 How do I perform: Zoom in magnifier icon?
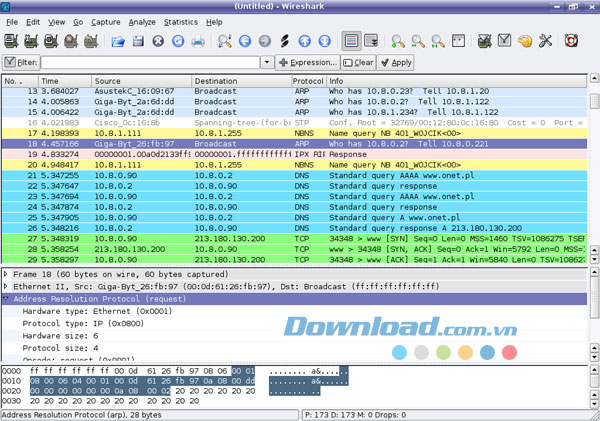click(x=398, y=41)
